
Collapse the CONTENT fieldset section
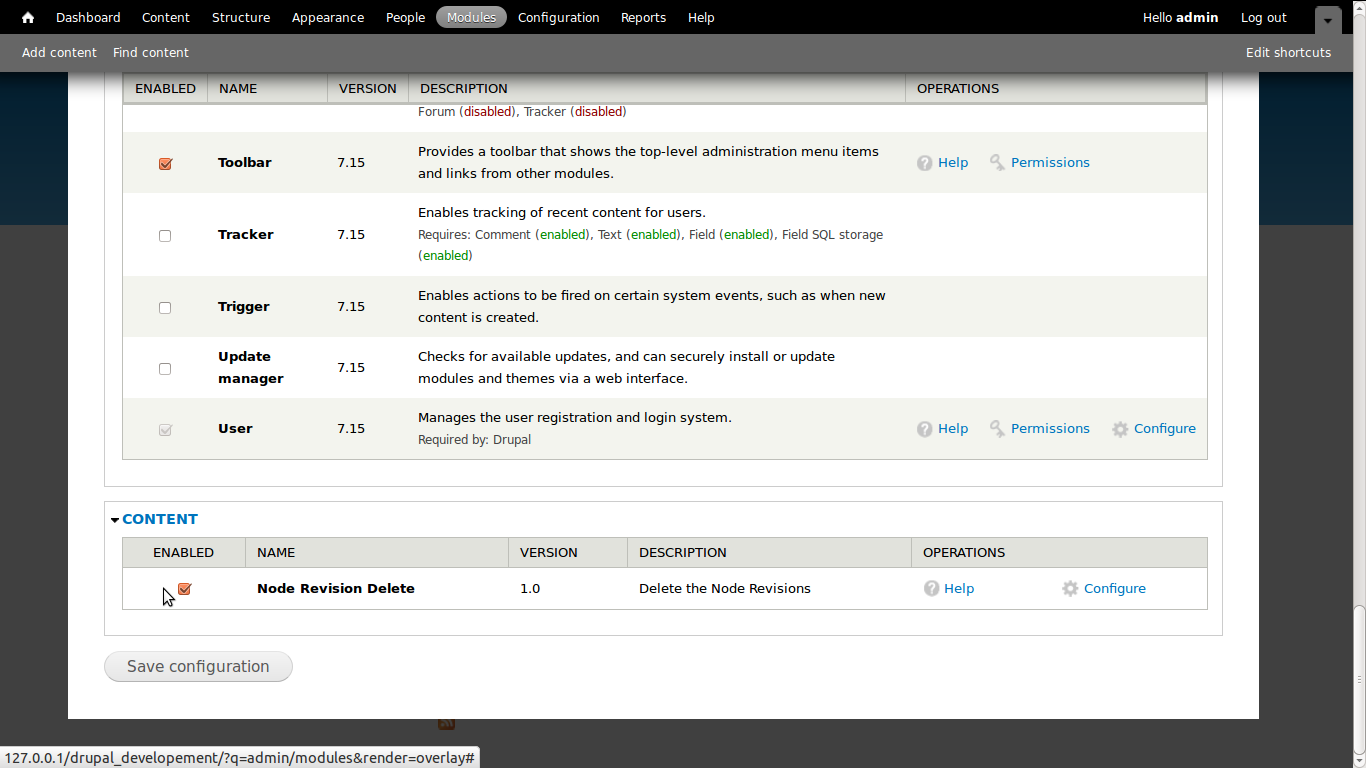point(159,519)
